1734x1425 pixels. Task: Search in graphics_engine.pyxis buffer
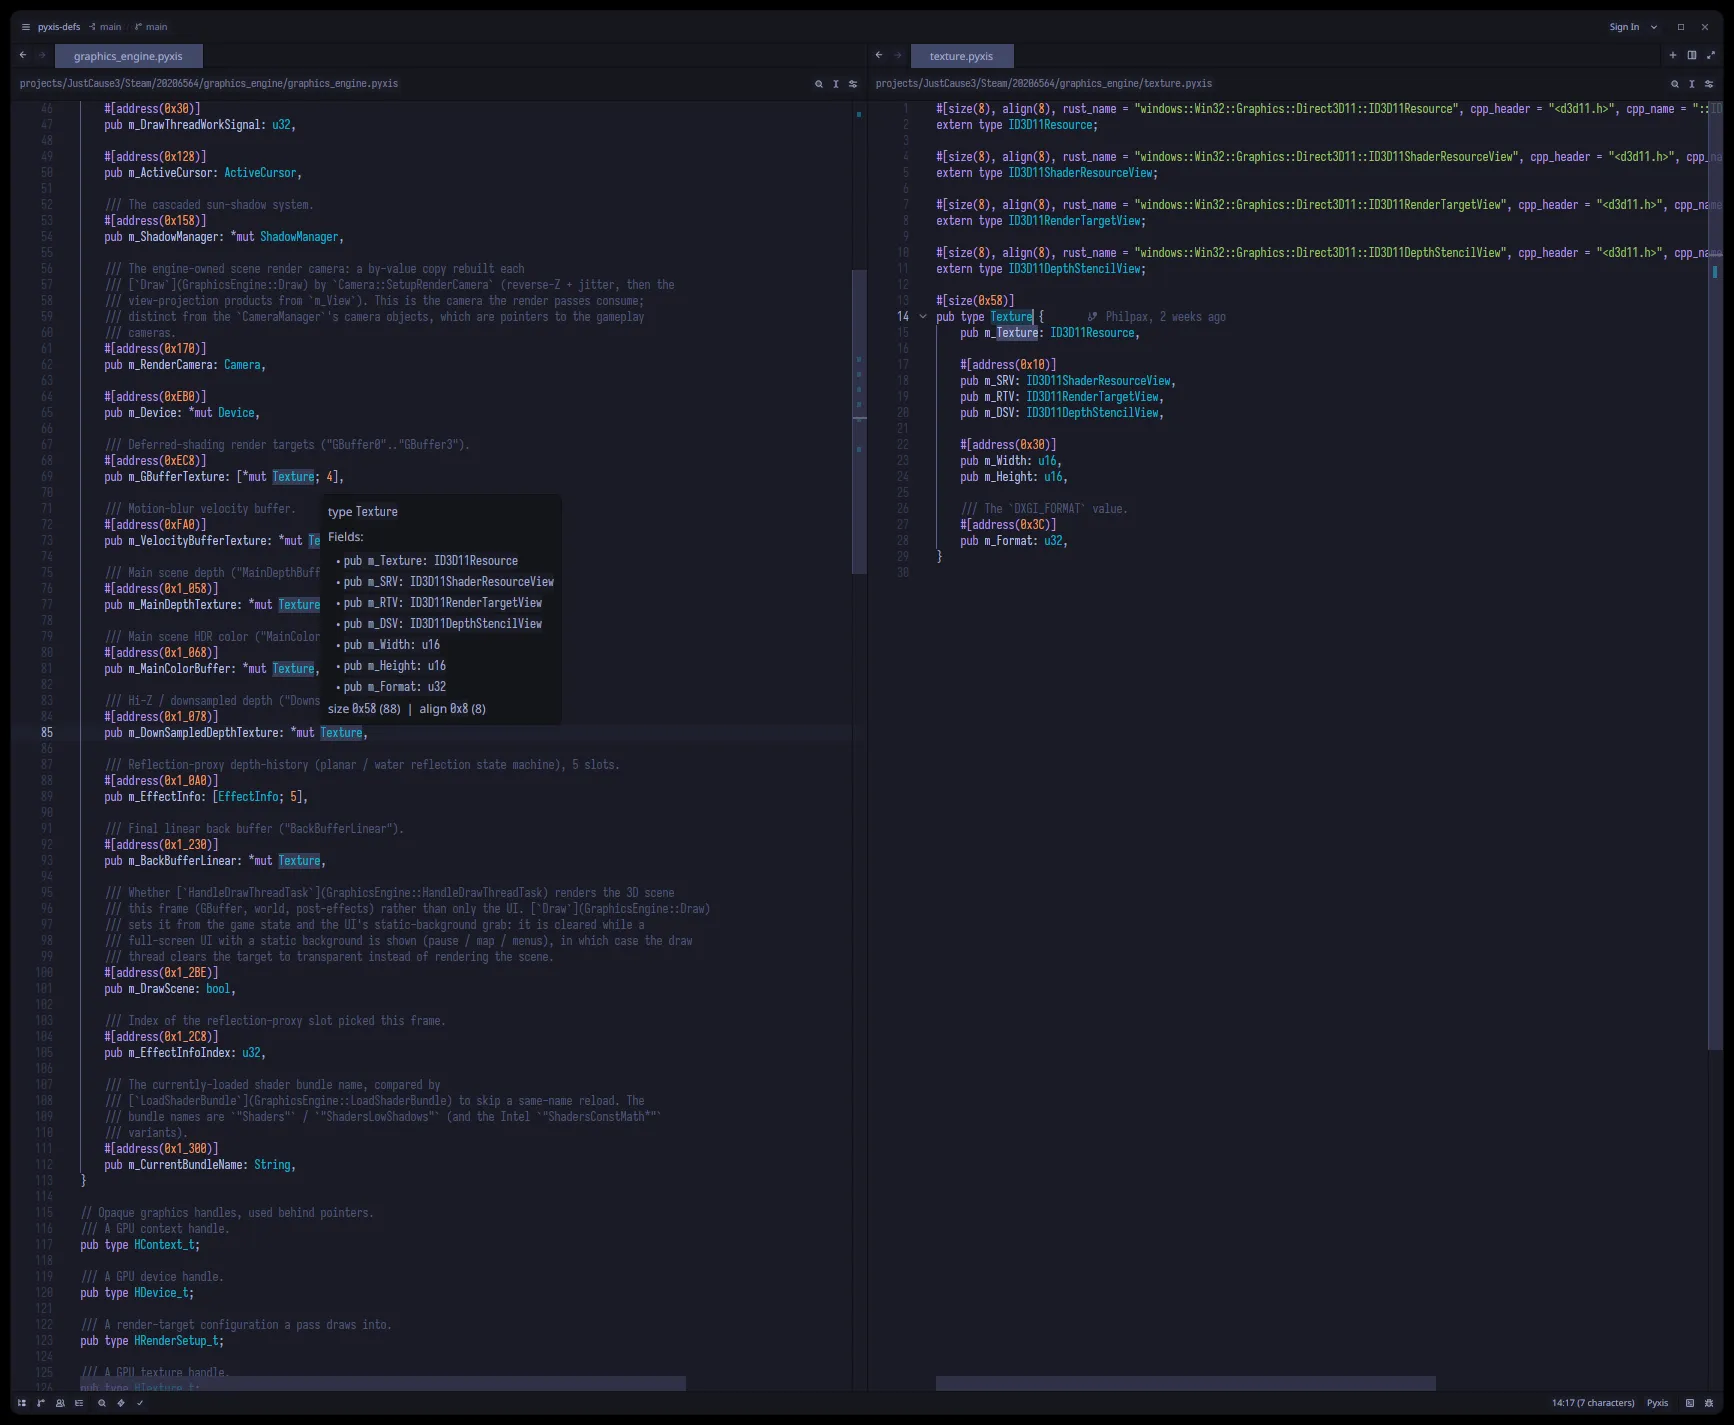(x=819, y=84)
